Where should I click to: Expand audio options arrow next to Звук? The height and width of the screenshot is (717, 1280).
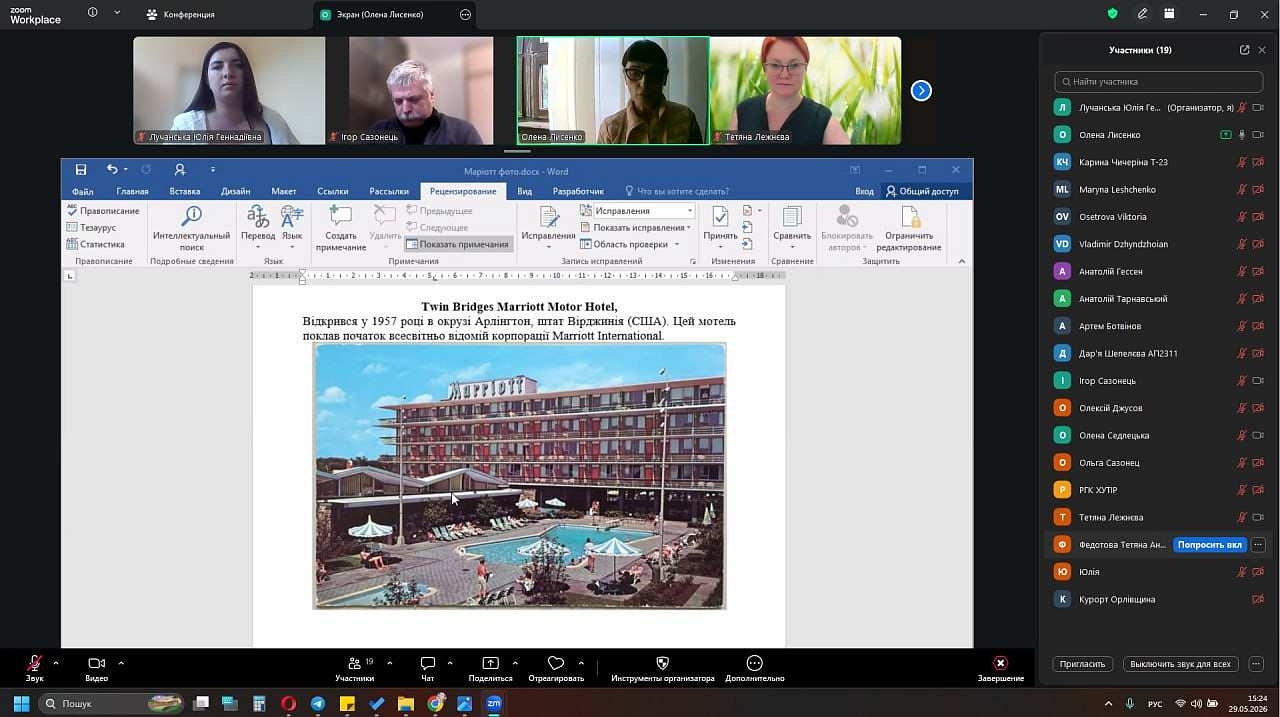[55, 663]
